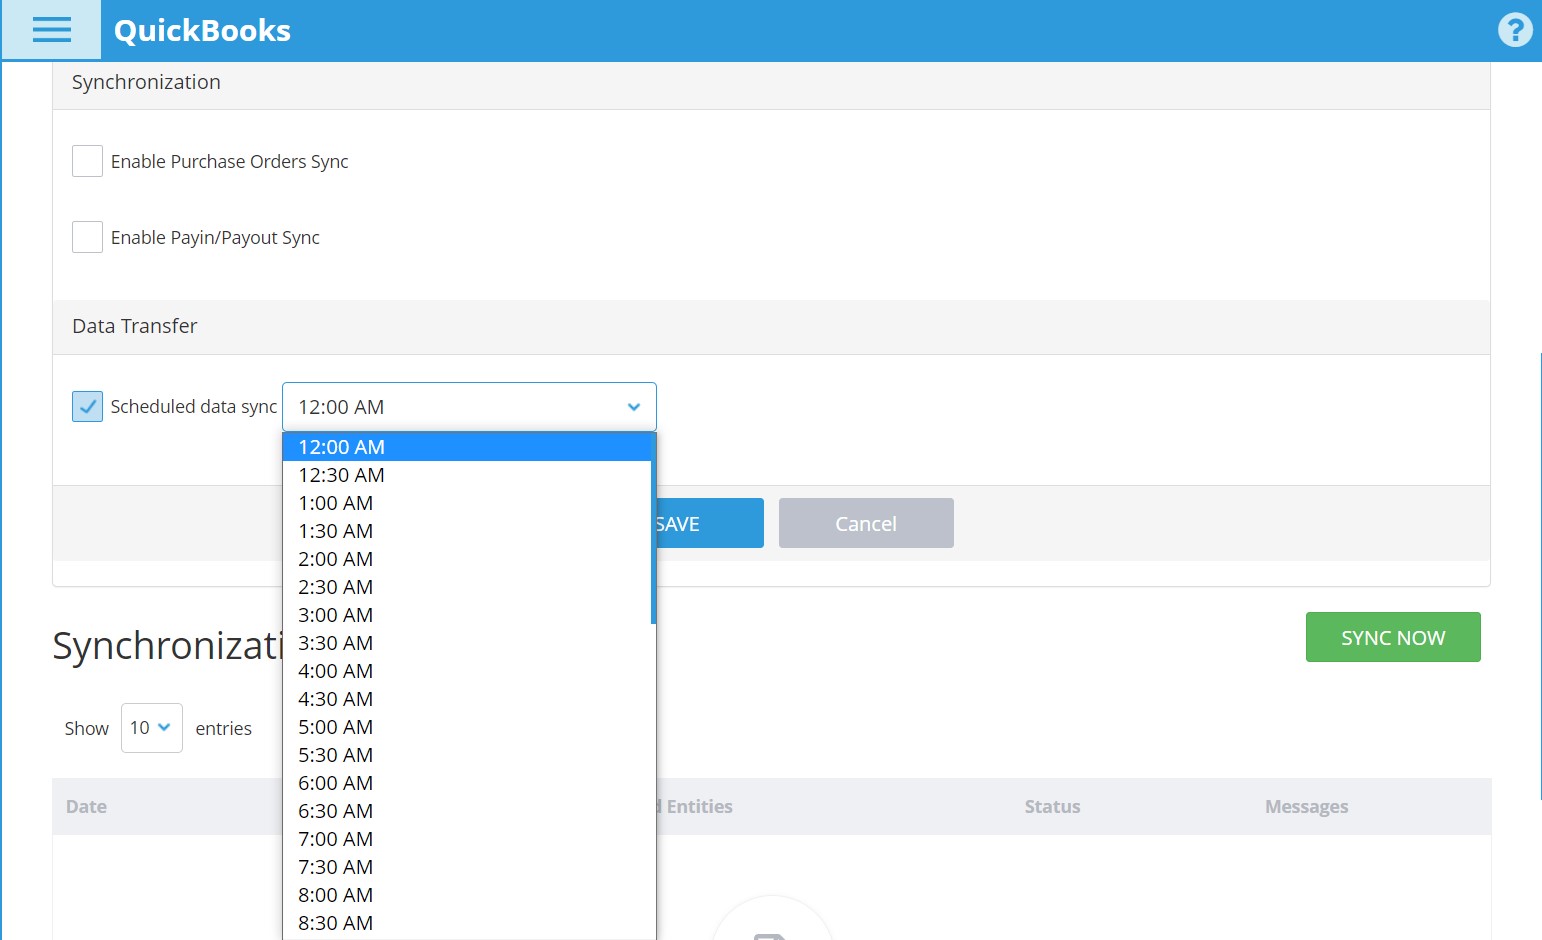Image resolution: width=1542 pixels, height=940 pixels.
Task: Pick 2:00 AM option
Action: (467, 559)
